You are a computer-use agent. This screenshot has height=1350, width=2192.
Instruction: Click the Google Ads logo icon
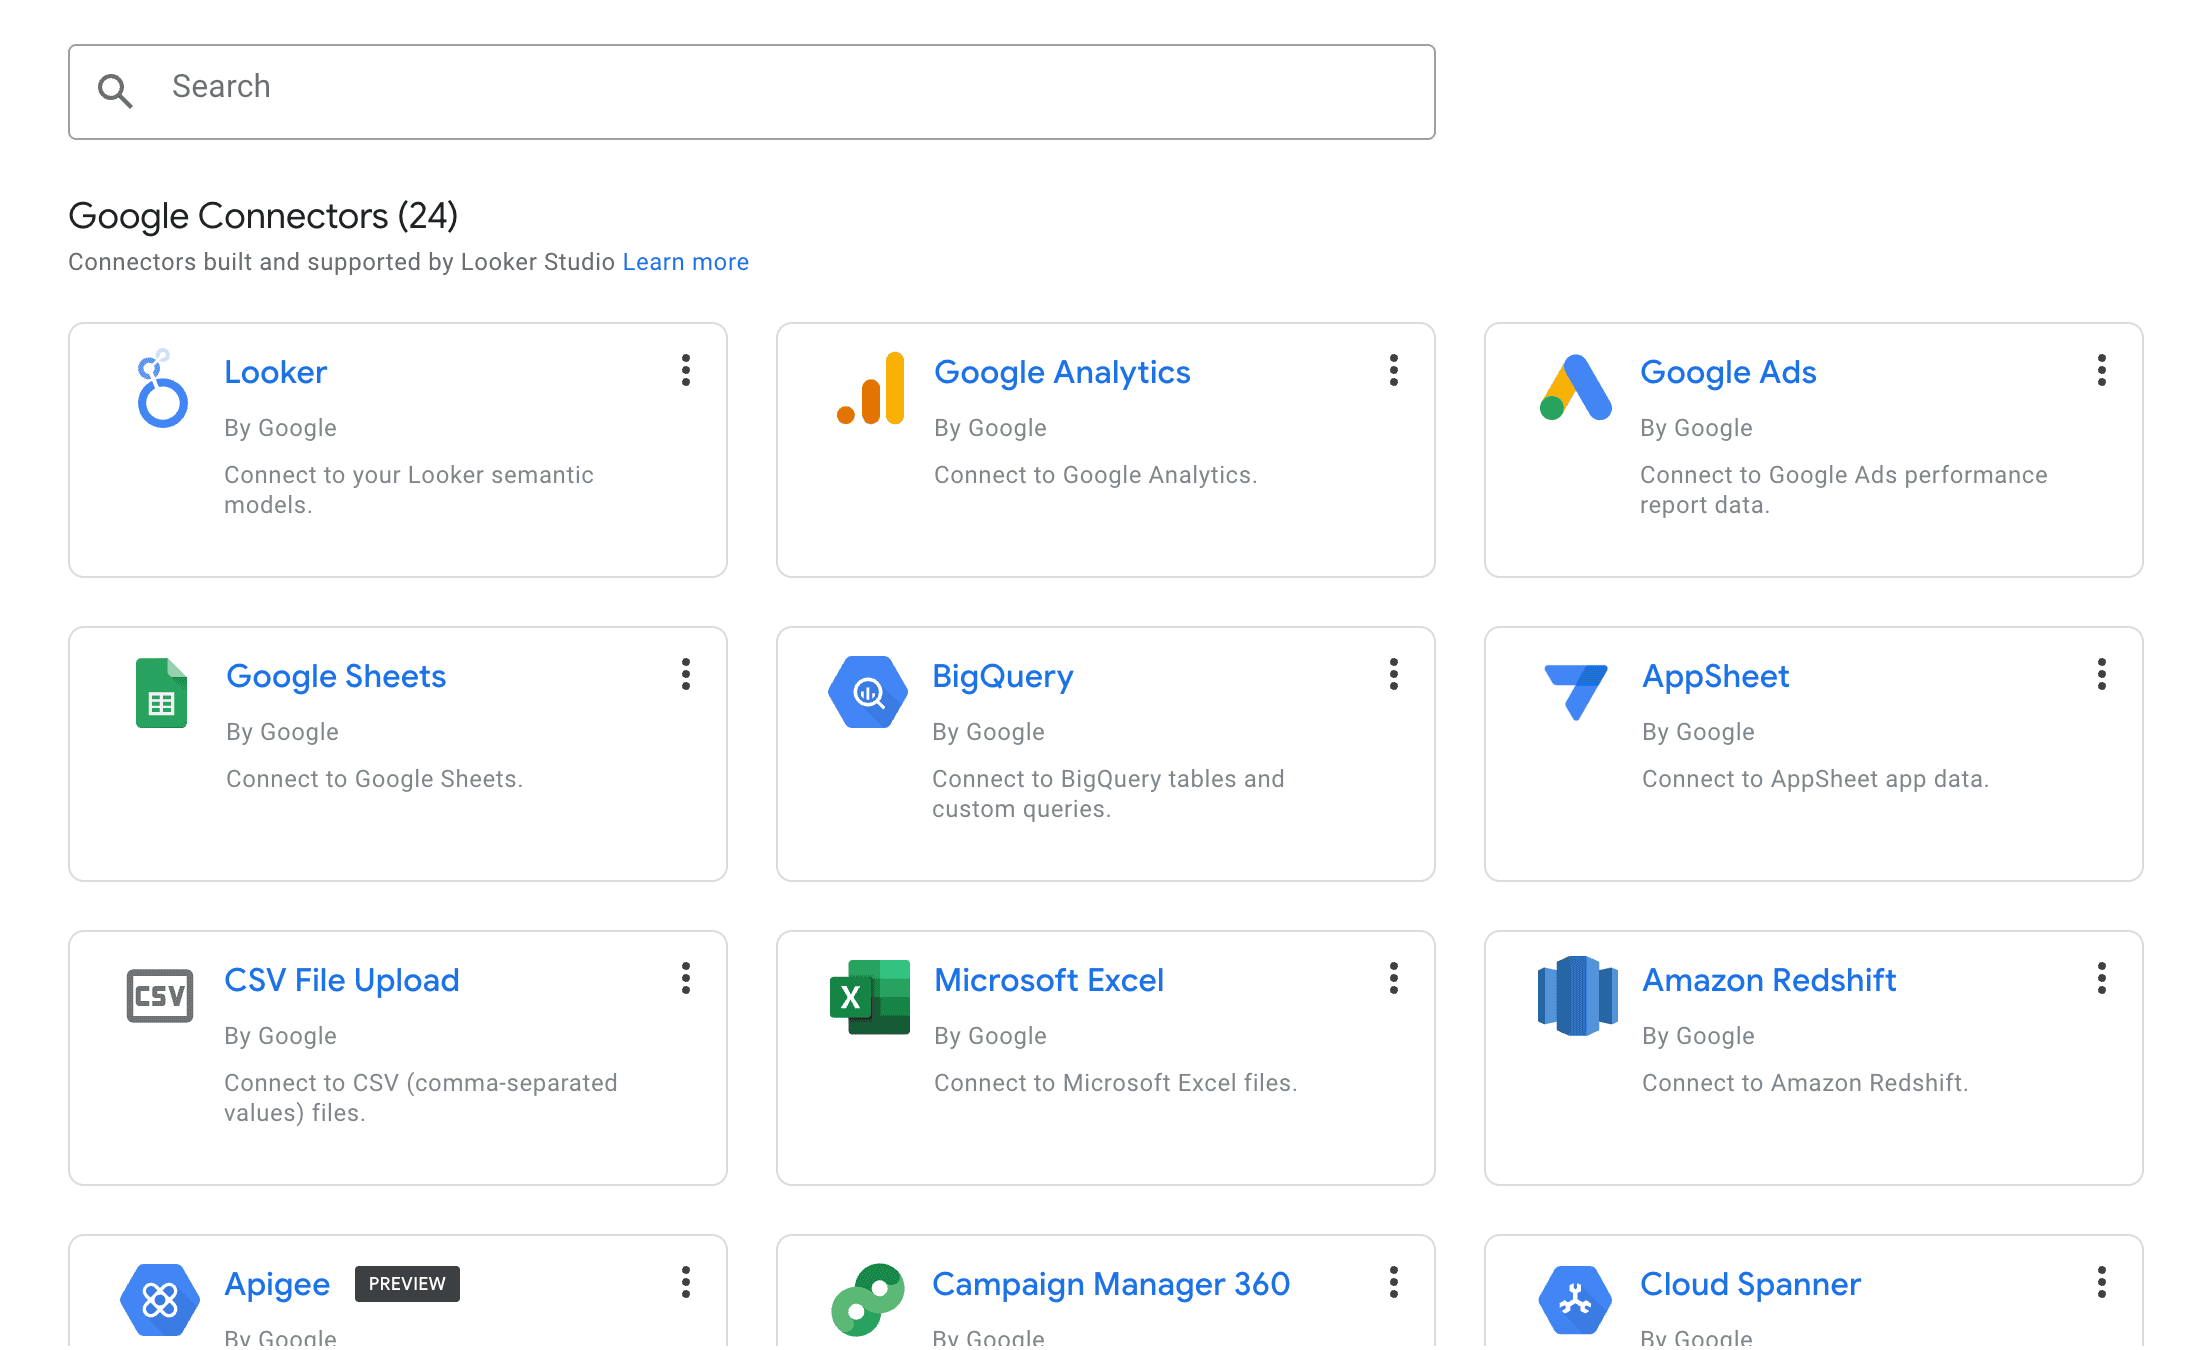point(1576,388)
